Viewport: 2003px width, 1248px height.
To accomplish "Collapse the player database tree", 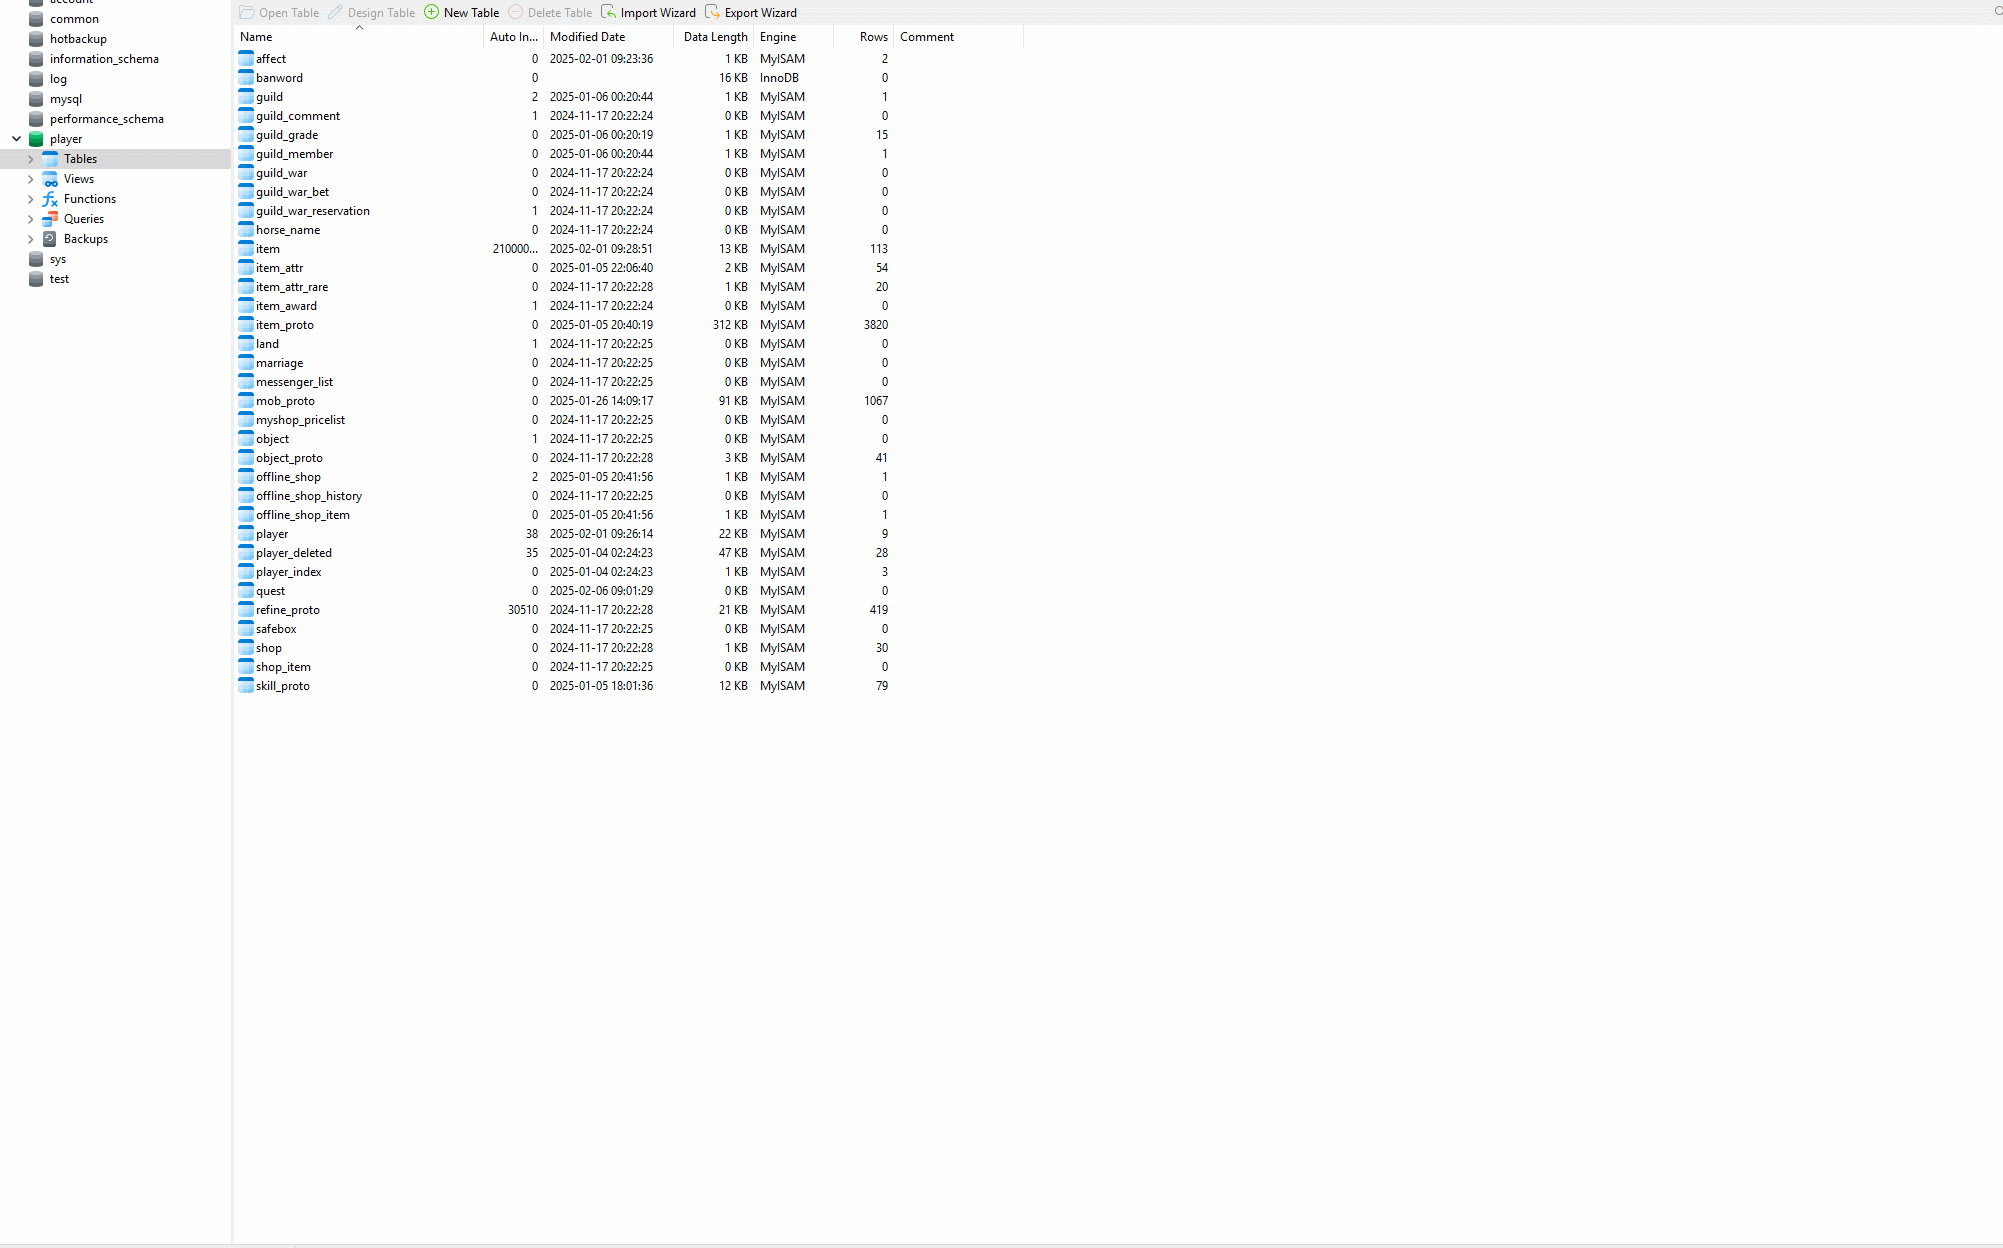I will point(16,139).
